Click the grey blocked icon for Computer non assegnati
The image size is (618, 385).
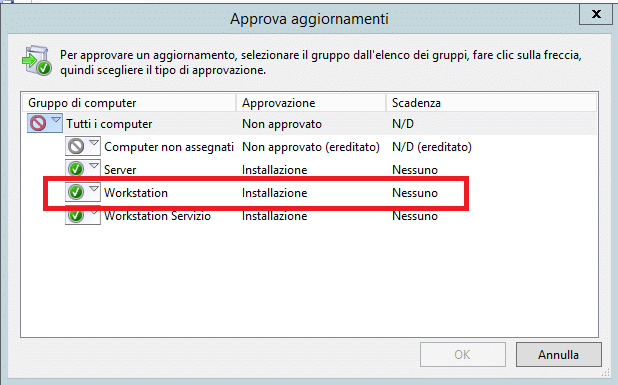[76, 147]
